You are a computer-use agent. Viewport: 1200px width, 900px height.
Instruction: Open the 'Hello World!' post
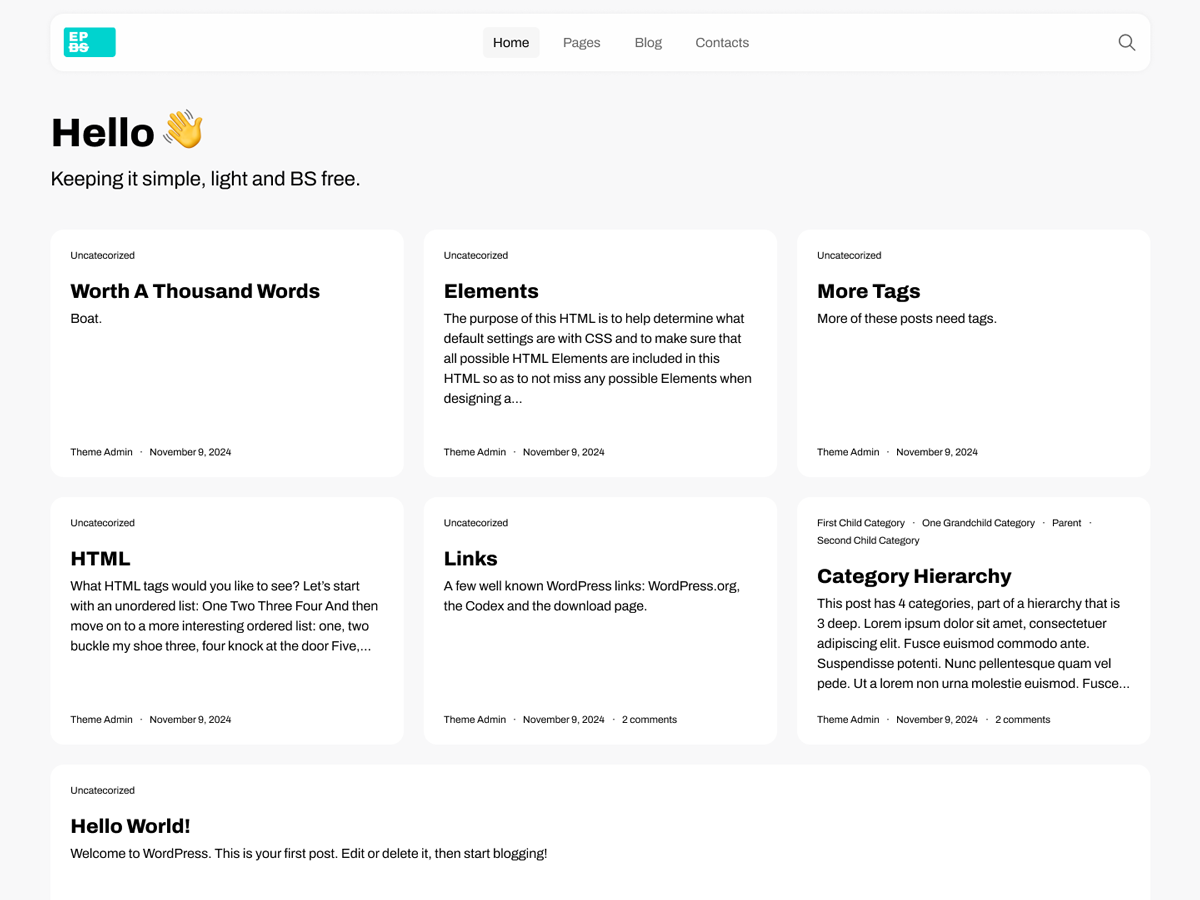coord(130,826)
